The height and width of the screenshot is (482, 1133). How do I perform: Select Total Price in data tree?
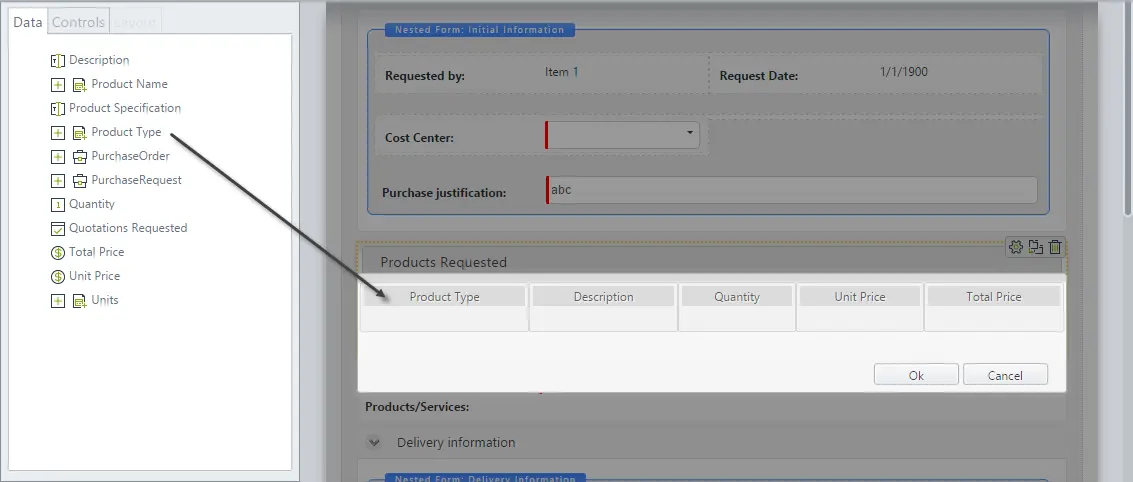click(x=96, y=252)
